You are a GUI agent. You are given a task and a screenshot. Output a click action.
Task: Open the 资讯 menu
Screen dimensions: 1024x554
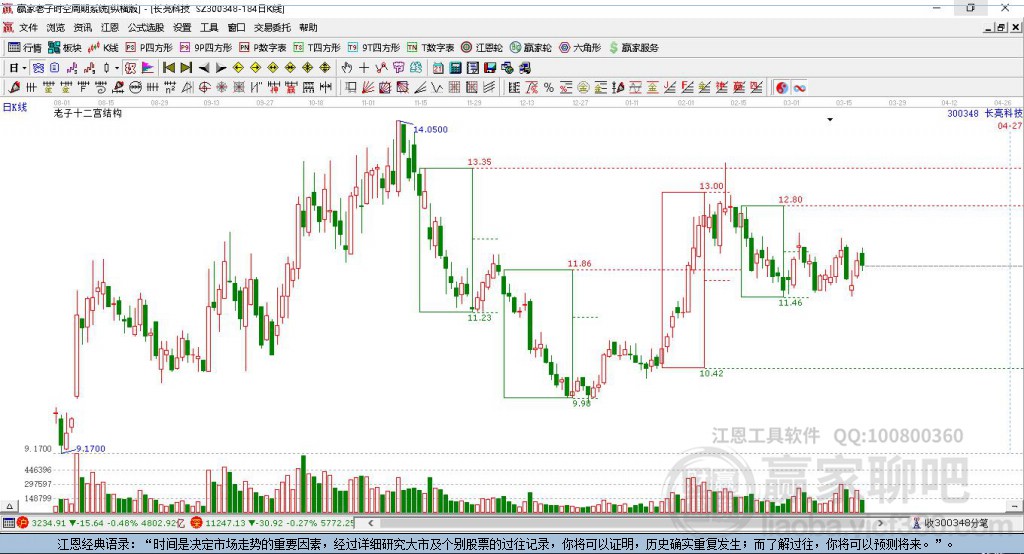tap(83, 27)
